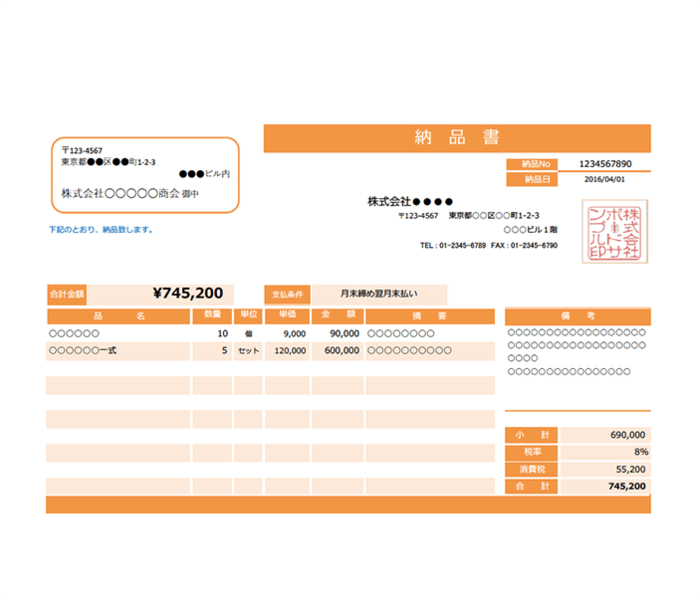
Task: Select amount cell 600,000
Action: click(342, 351)
